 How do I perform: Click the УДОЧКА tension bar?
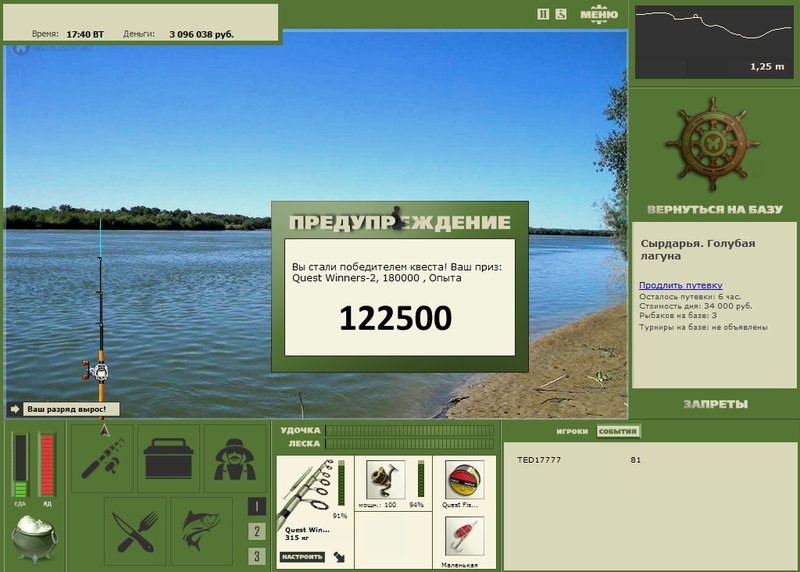pyautogui.click(x=409, y=431)
